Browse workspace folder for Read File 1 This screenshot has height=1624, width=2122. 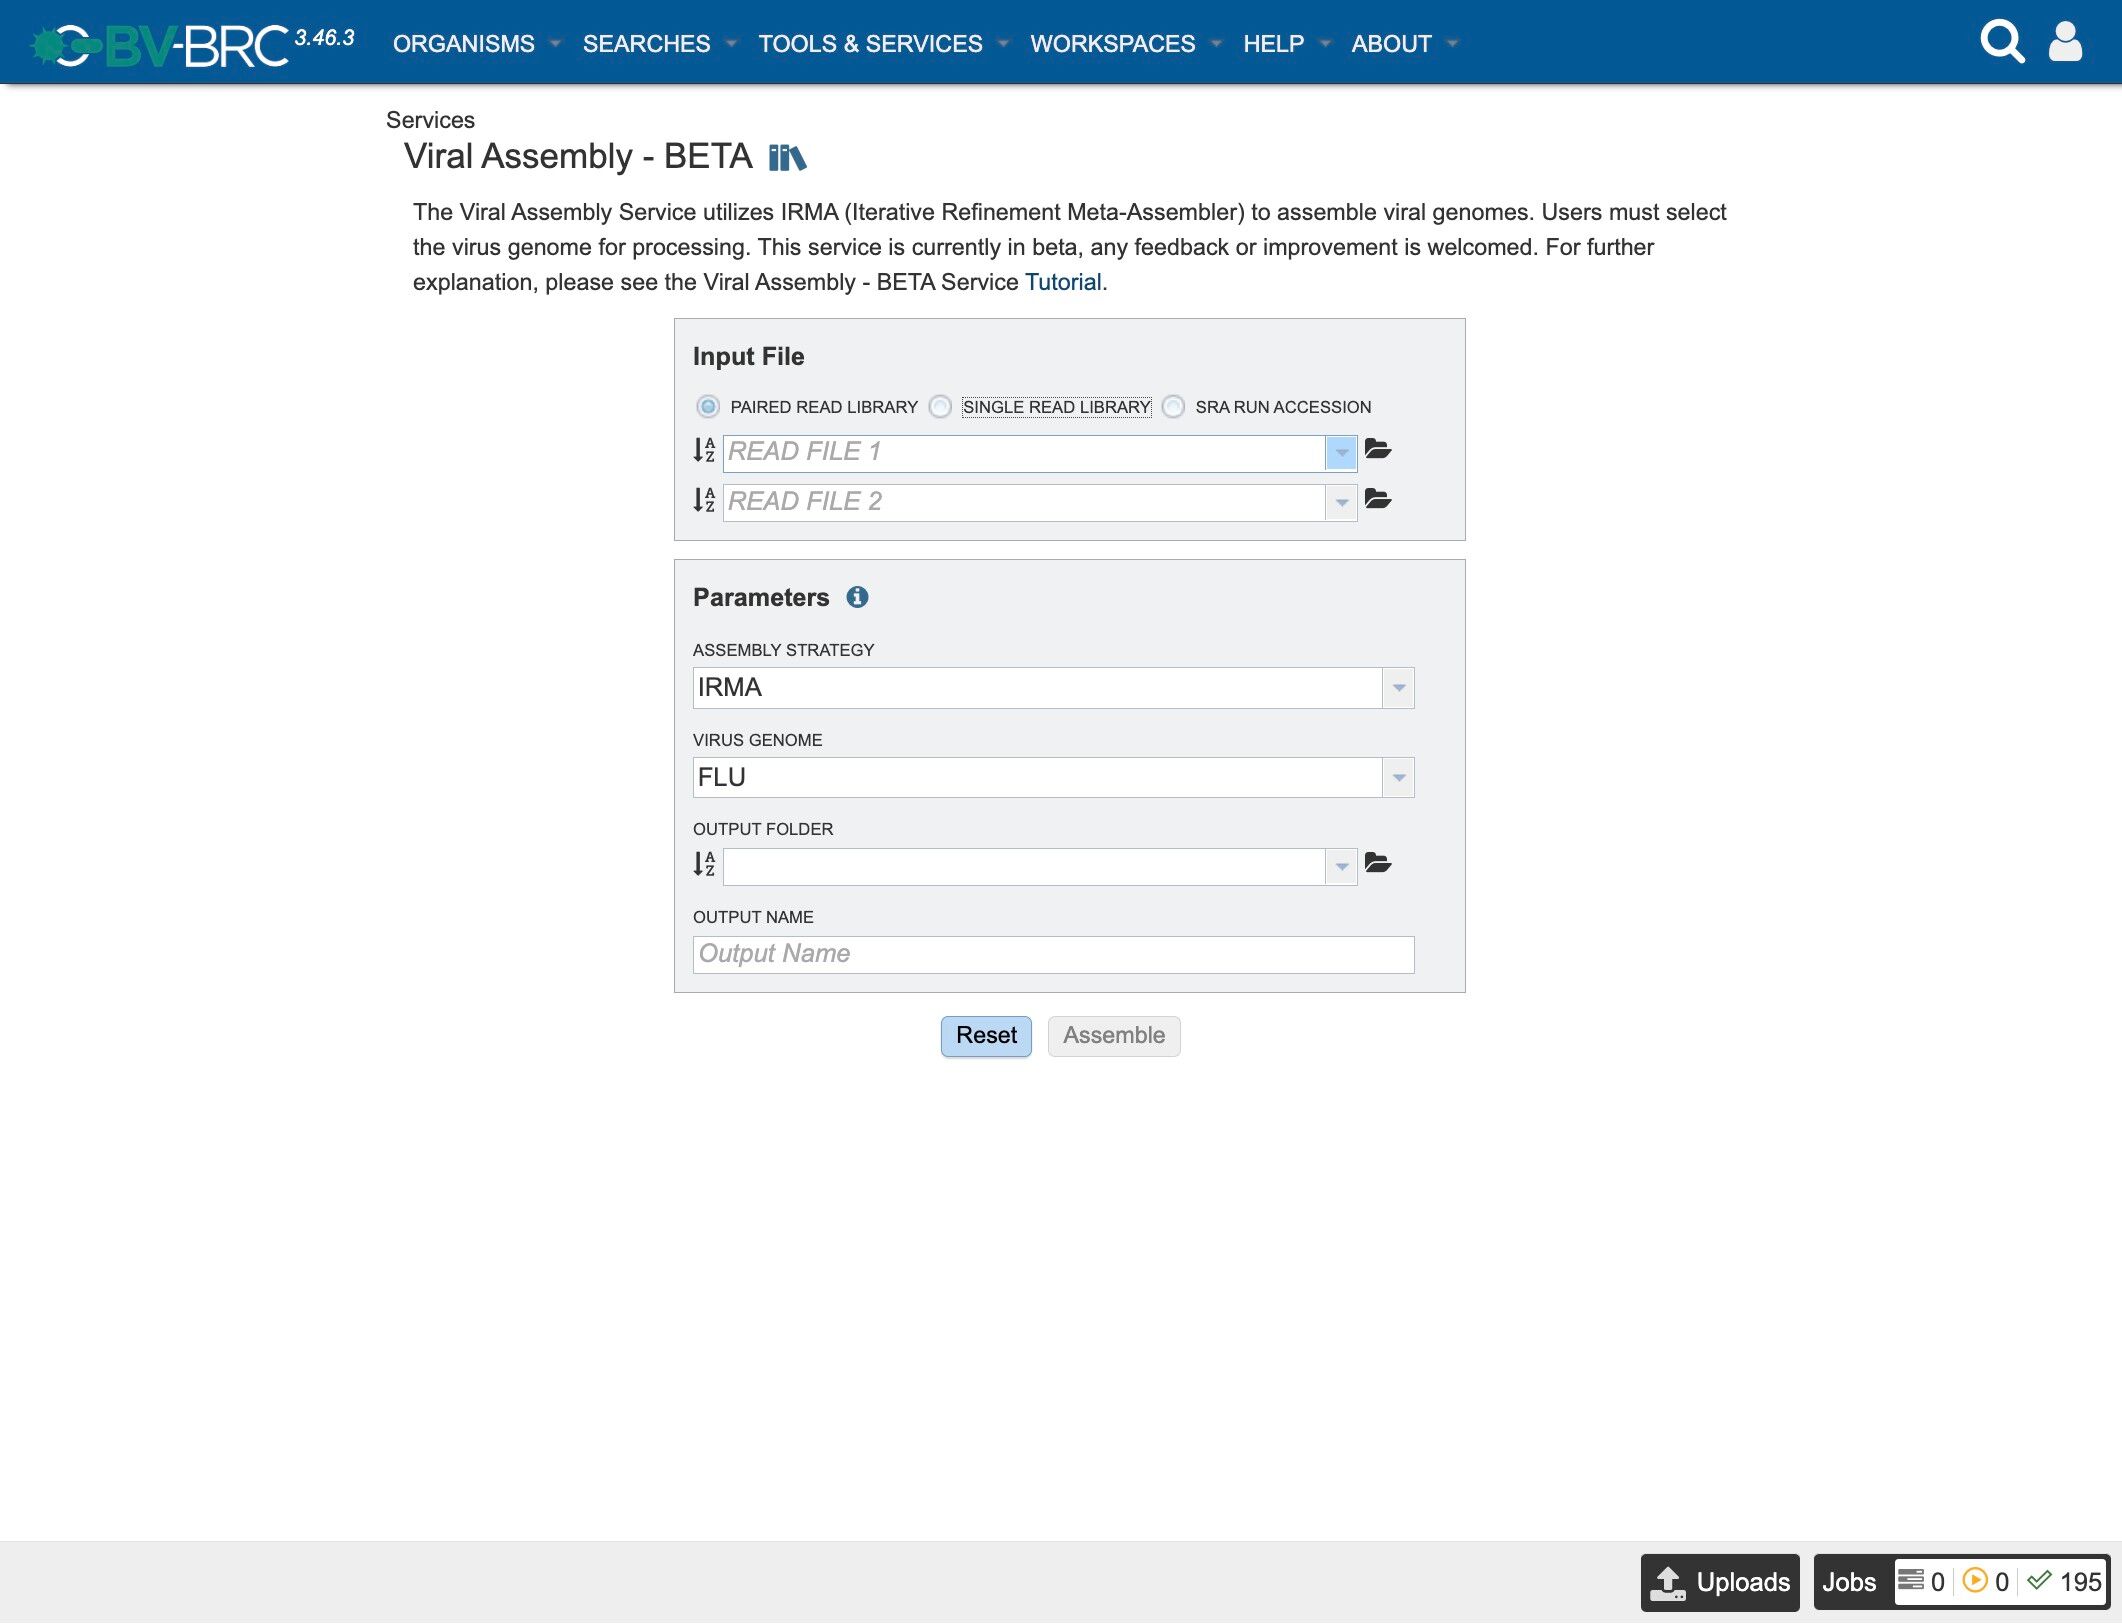pos(1378,450)
